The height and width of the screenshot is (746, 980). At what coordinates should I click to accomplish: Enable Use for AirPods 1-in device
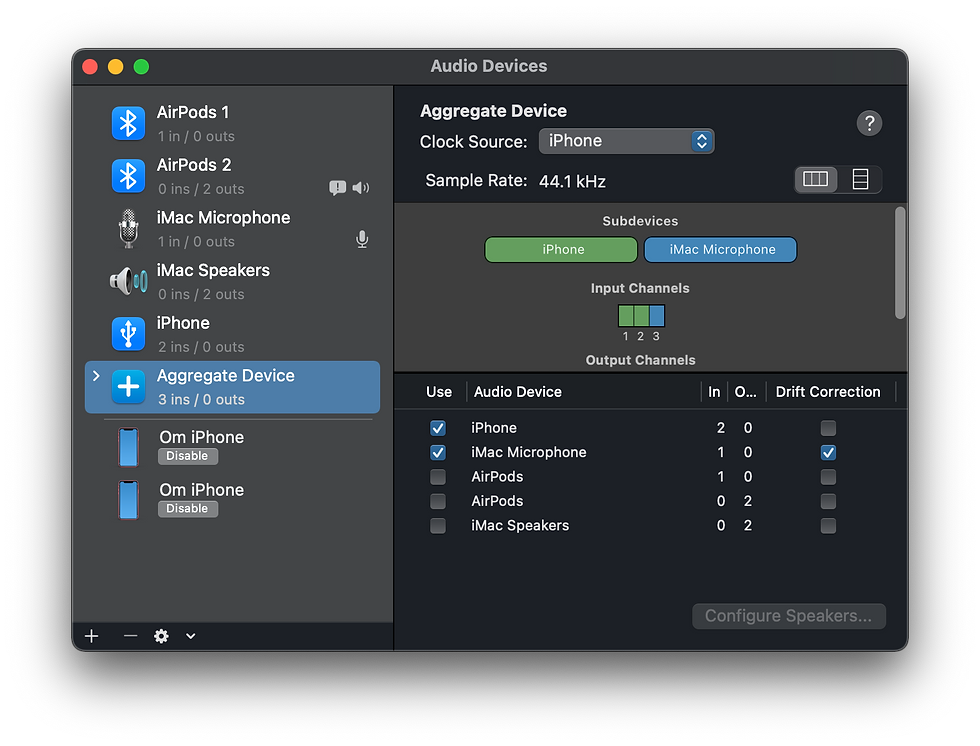point(438,477)
